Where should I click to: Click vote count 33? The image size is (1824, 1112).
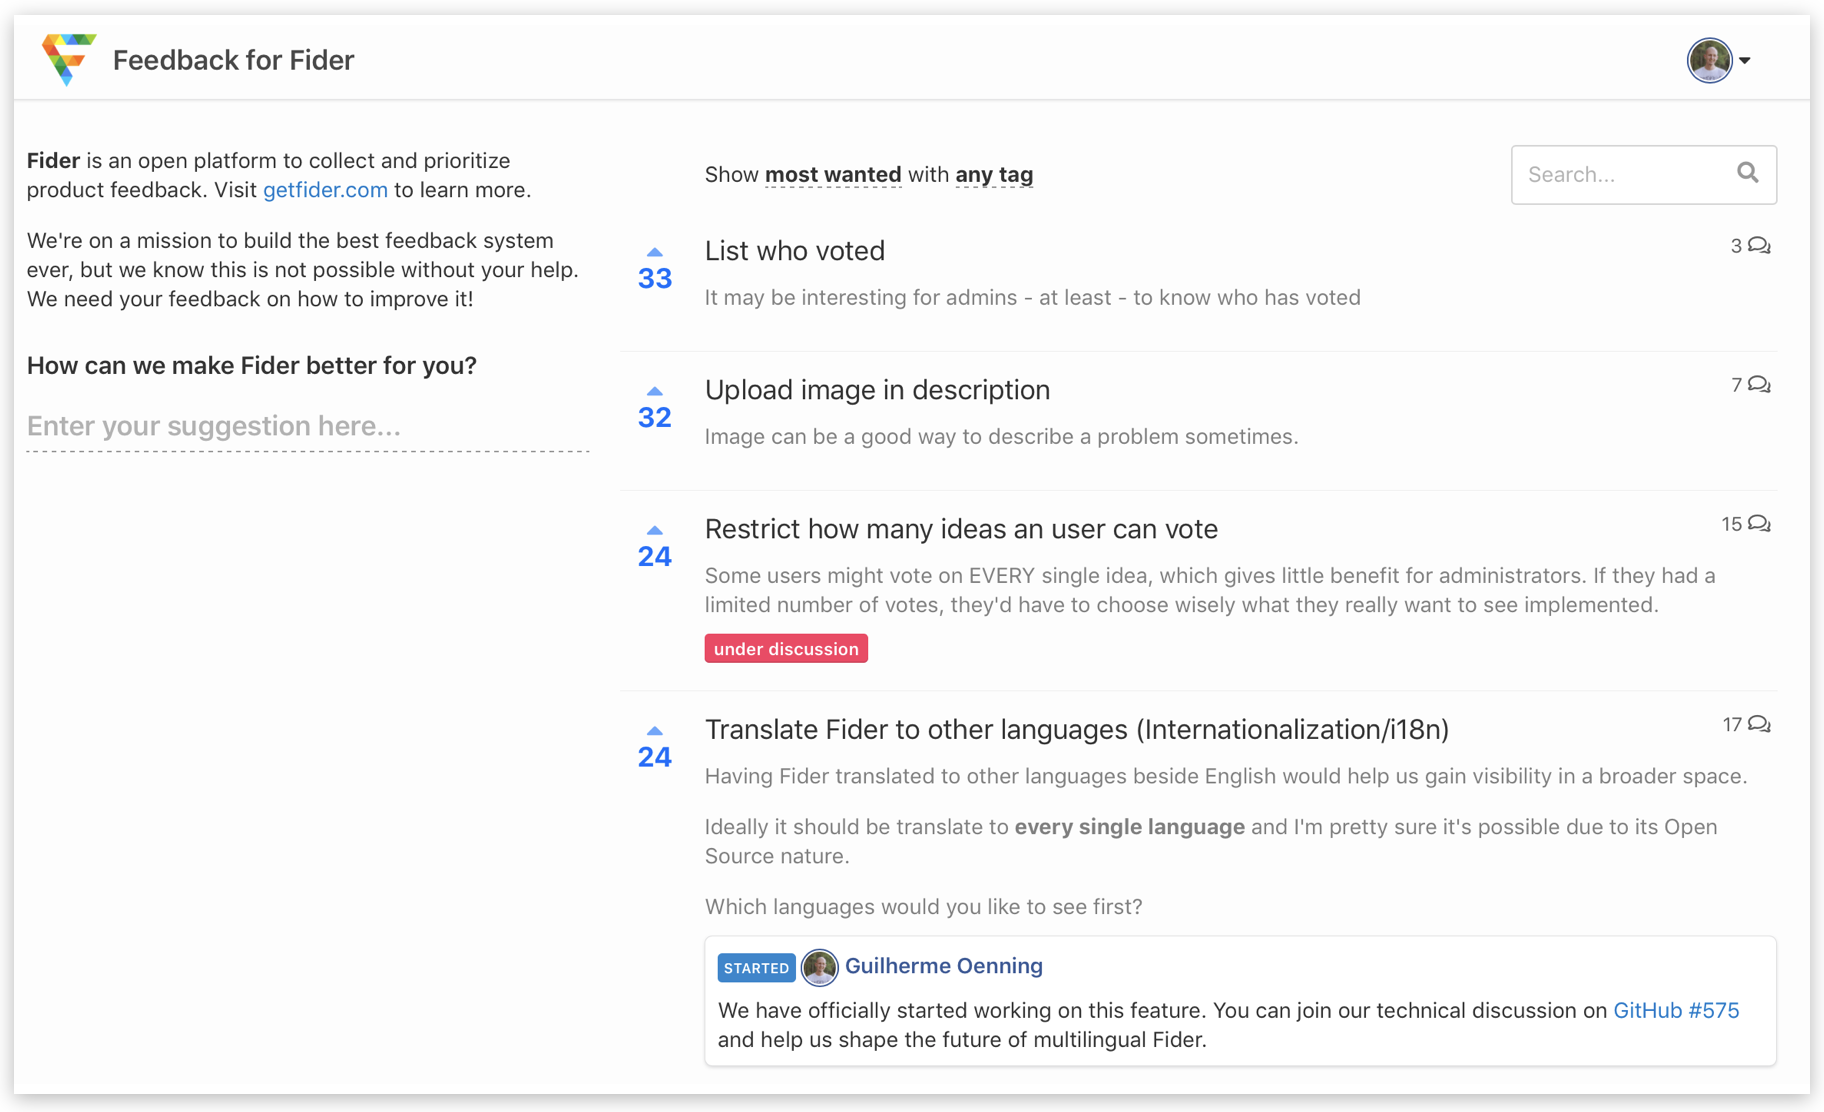click(655, 278)
